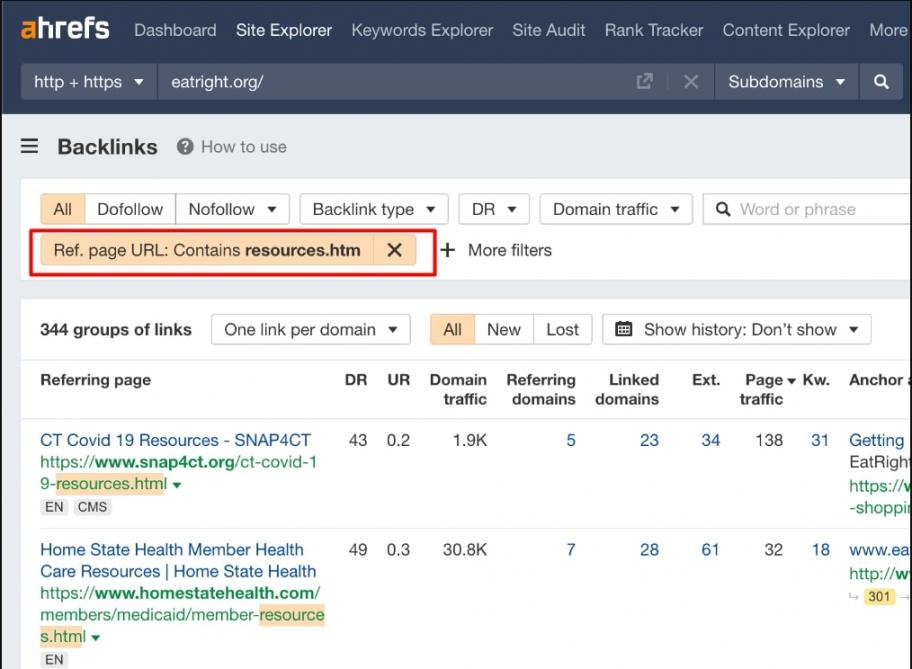Open the hamburger sidebar menu
Screen dimensions: 912x669
click(x=30, y=146)
